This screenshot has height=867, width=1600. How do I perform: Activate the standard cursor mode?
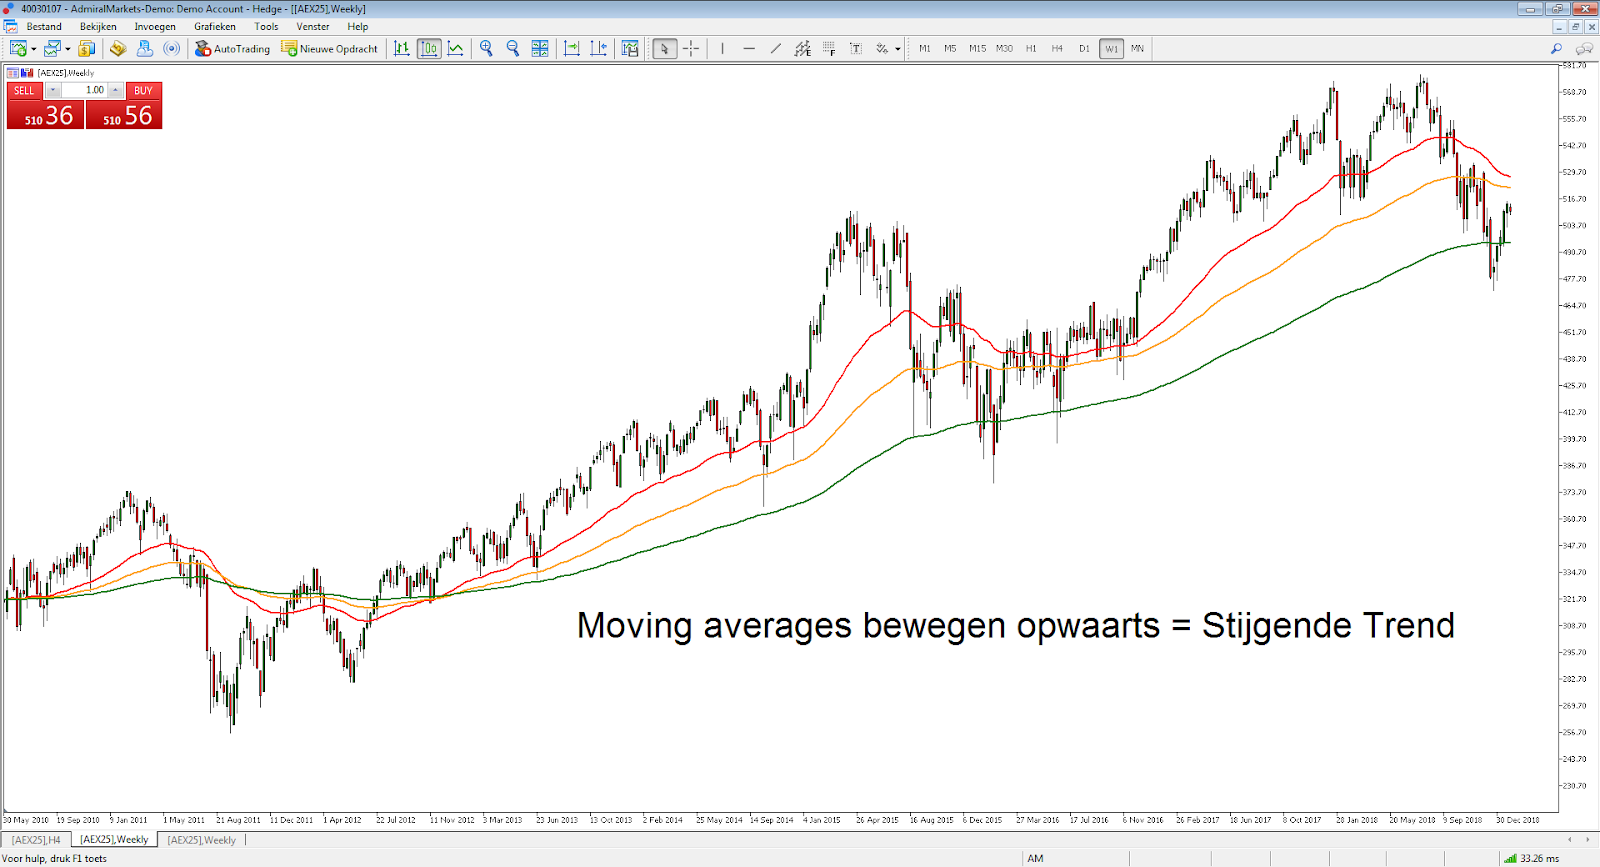click(664, 48)
